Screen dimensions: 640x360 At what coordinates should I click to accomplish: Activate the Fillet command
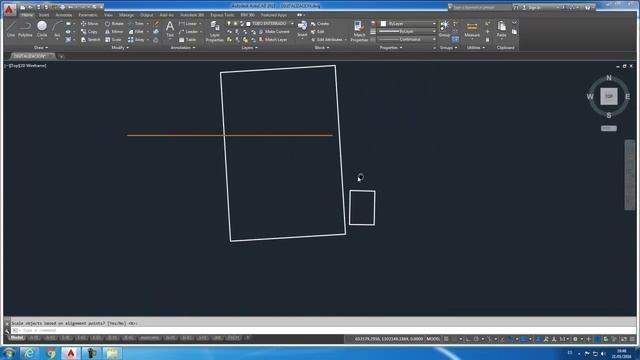click(136, 32)
